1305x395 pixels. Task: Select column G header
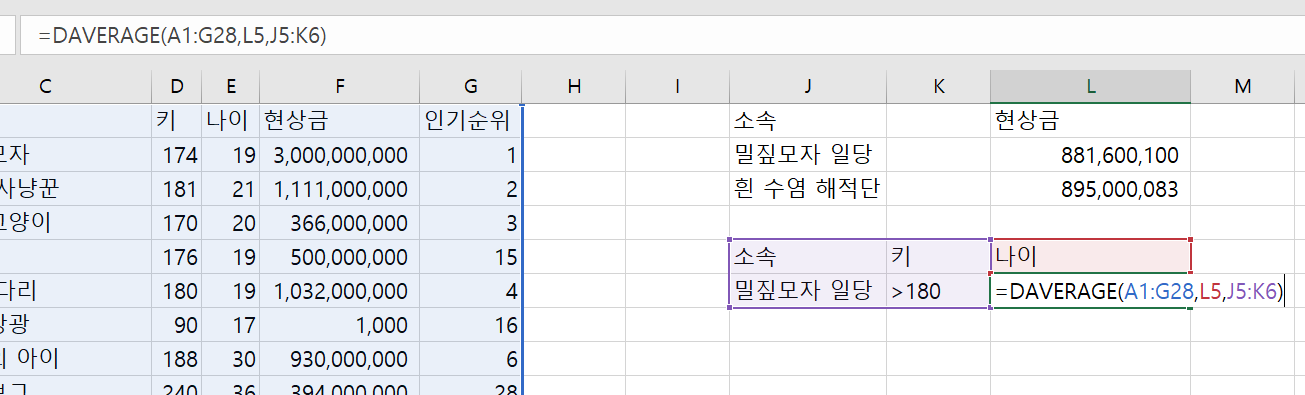coord(470,87)
